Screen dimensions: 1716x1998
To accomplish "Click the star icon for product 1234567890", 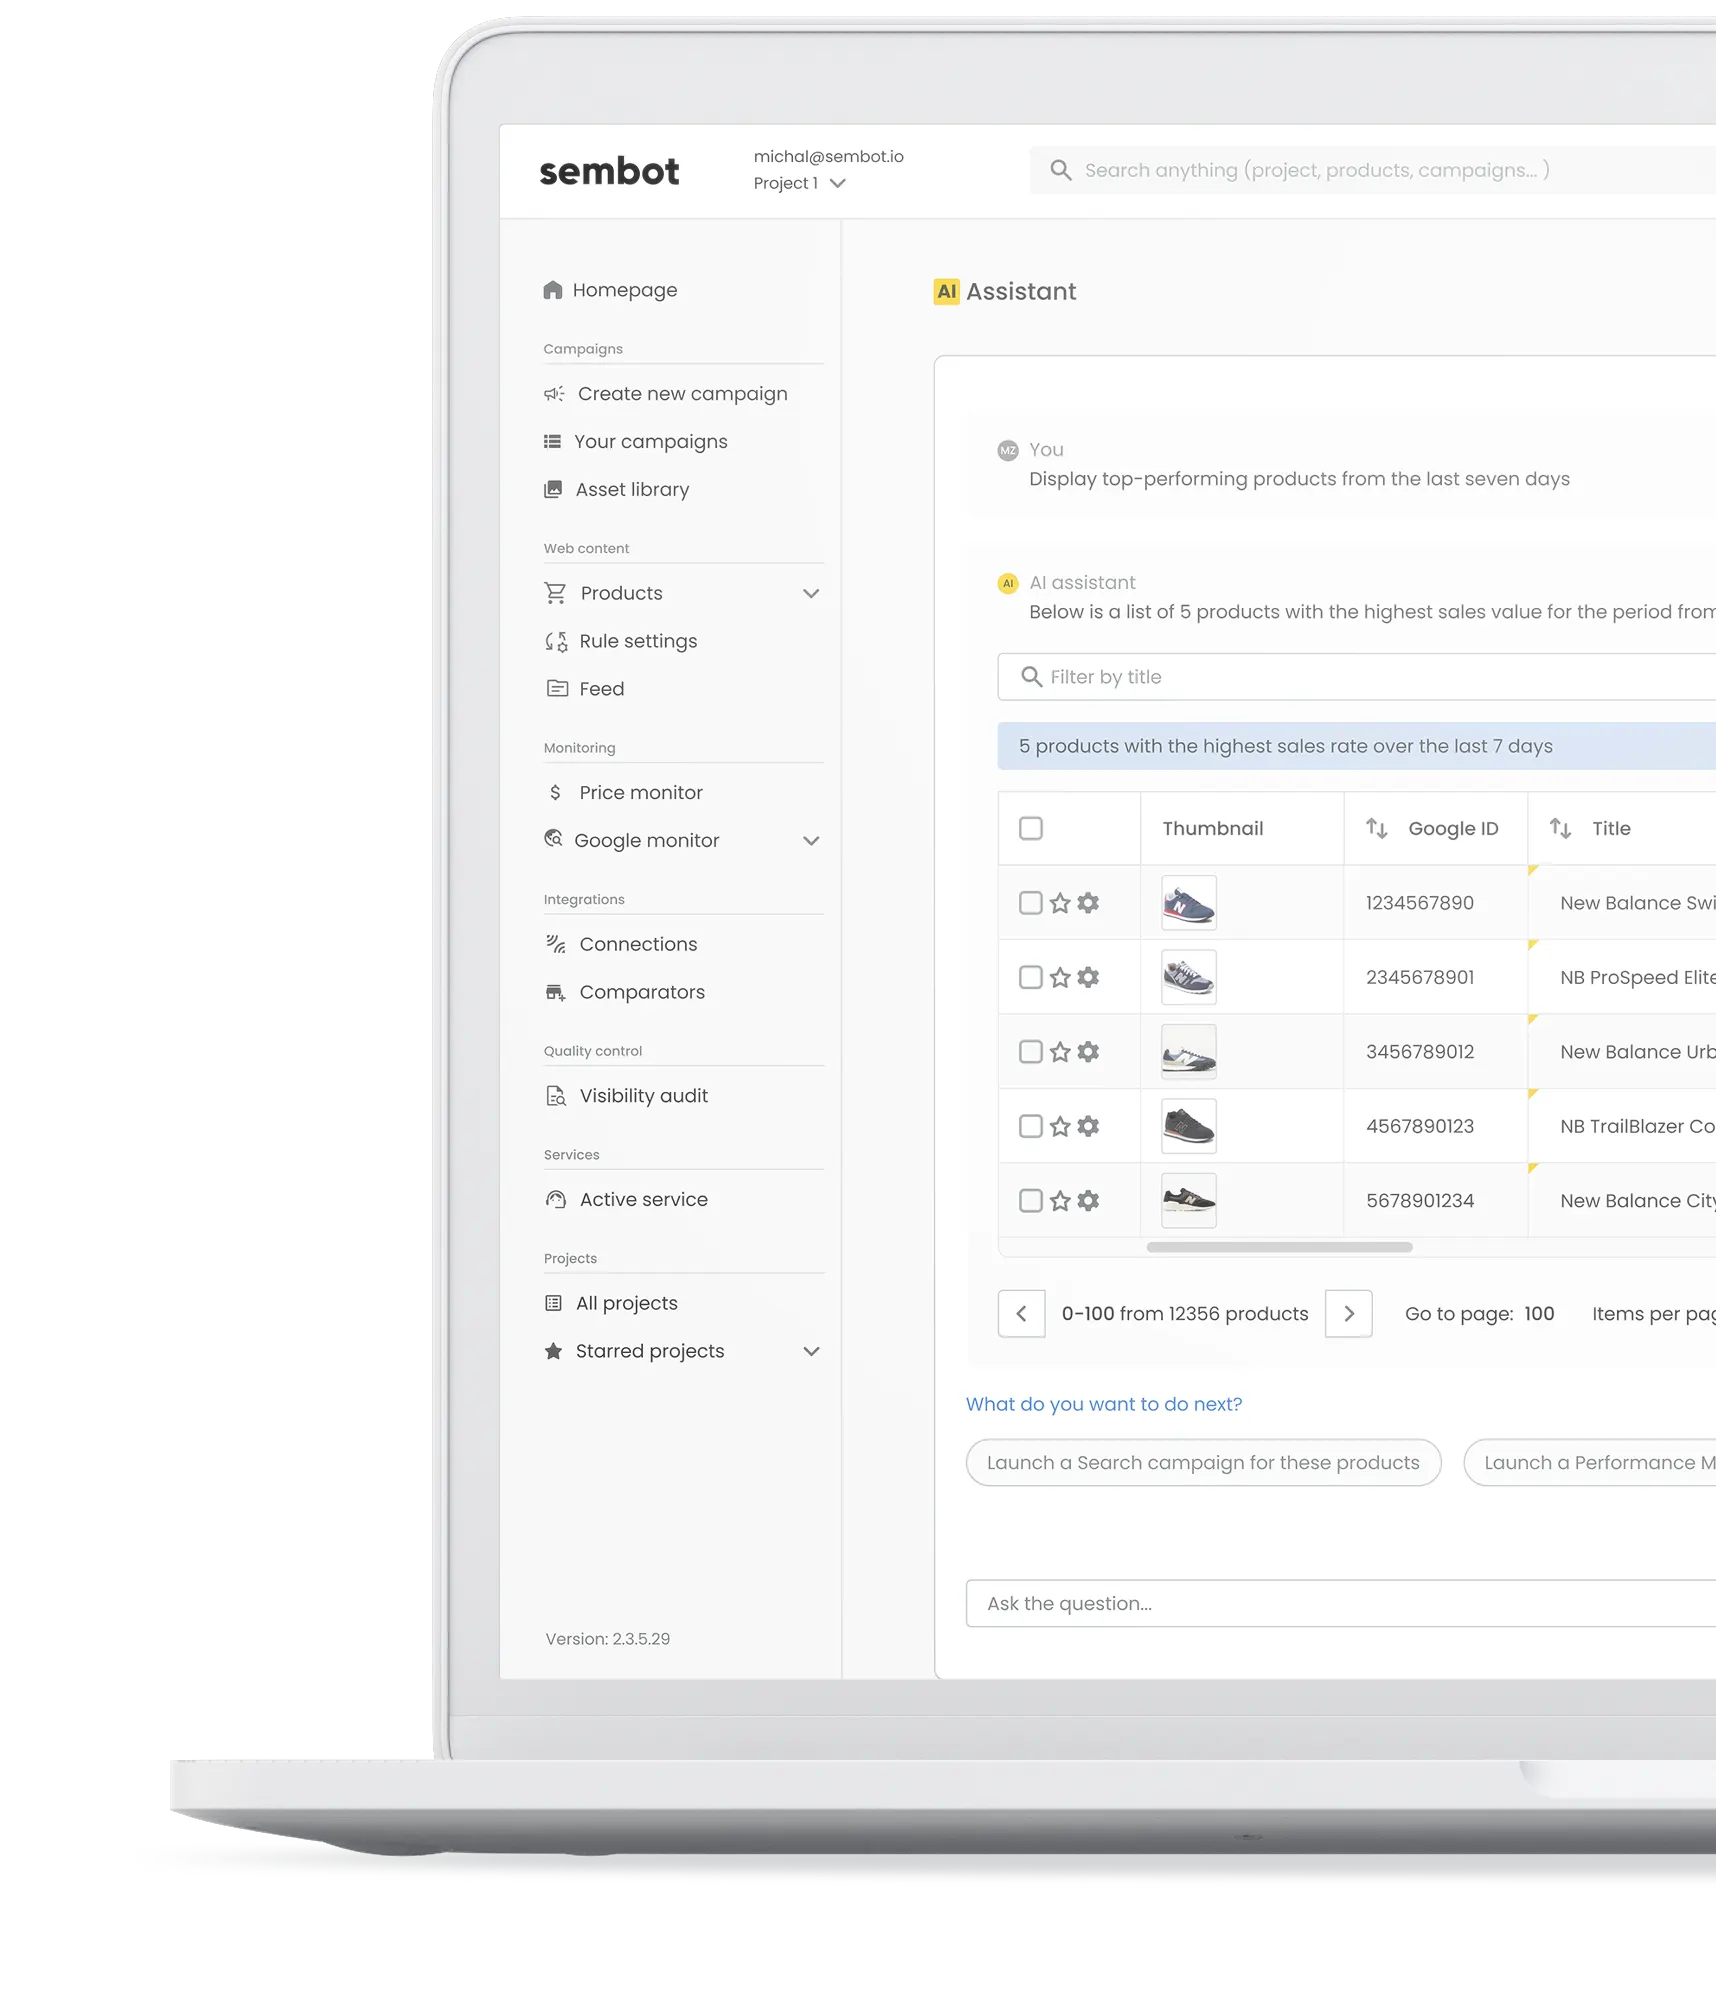I will [x=1060, y=903].
